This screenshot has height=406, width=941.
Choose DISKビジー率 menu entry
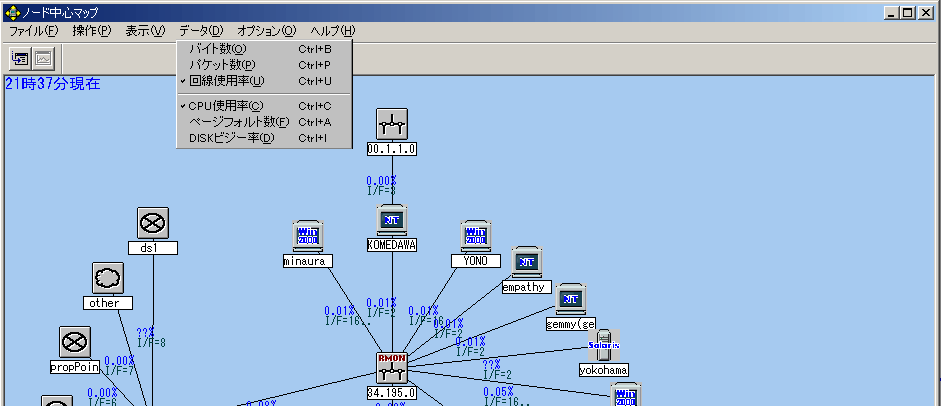point(264,139)
